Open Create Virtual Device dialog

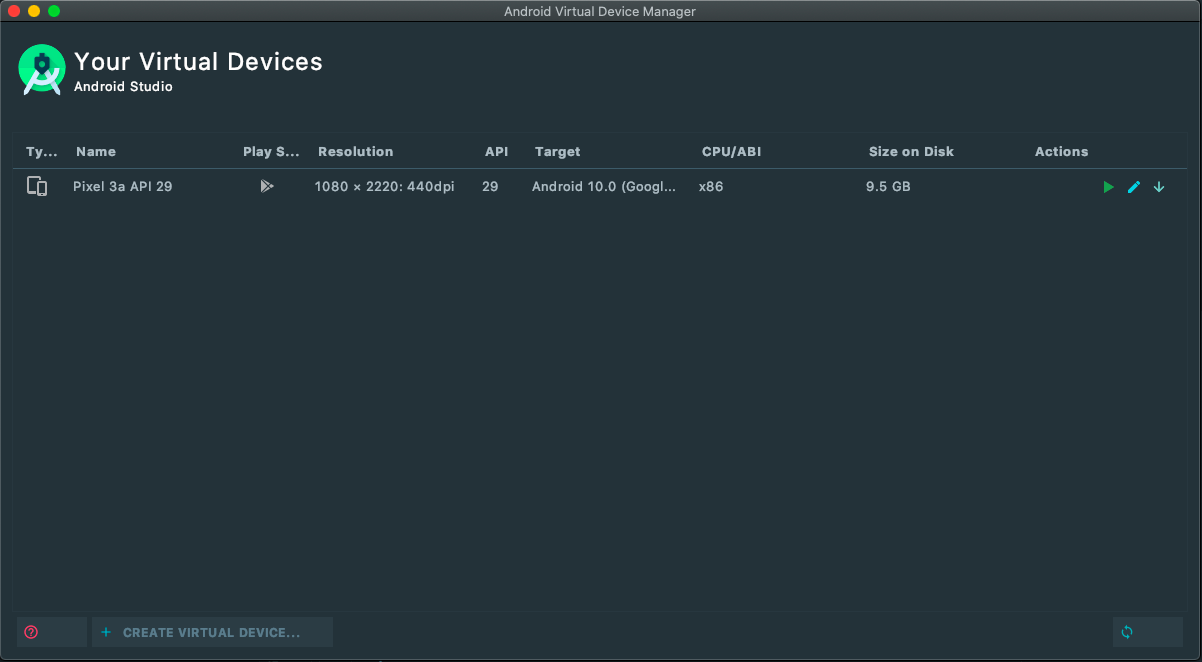[212, 632]
